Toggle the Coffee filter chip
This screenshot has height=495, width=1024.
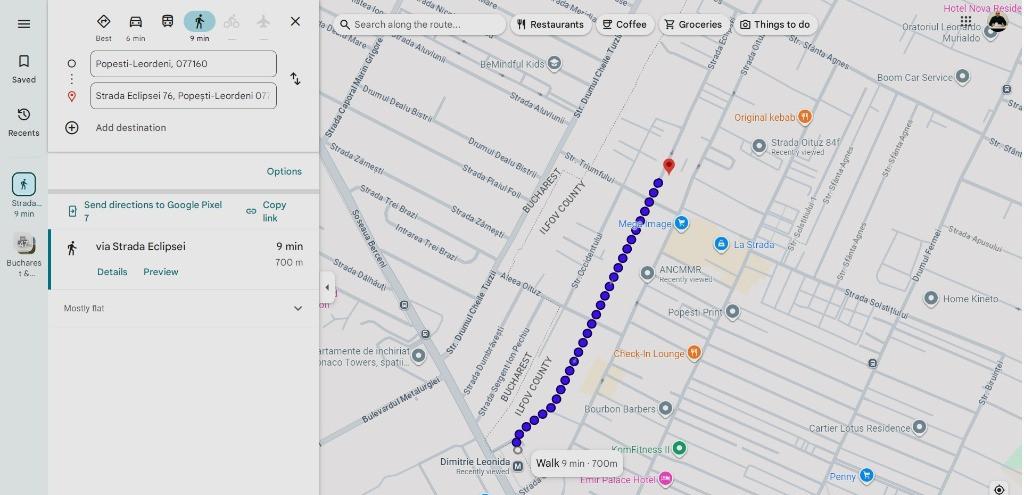(x=625, y=24)
